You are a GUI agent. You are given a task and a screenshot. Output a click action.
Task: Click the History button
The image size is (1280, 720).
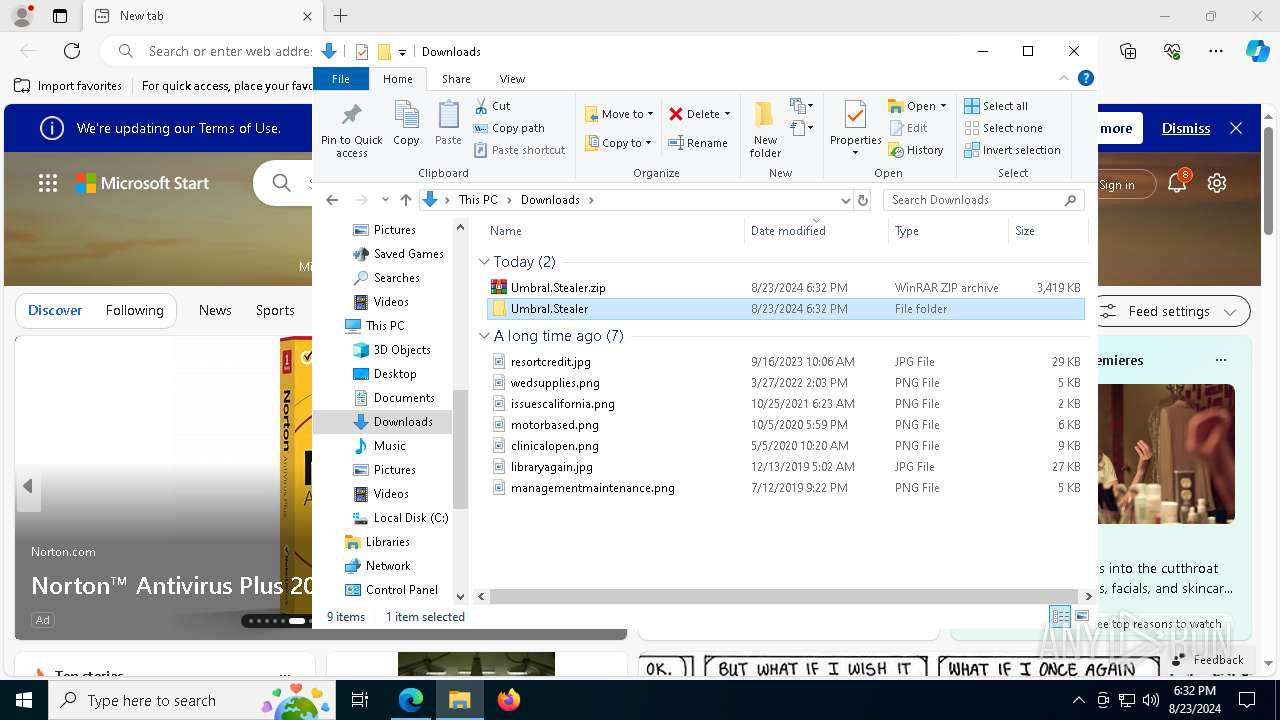pos(915,150)
